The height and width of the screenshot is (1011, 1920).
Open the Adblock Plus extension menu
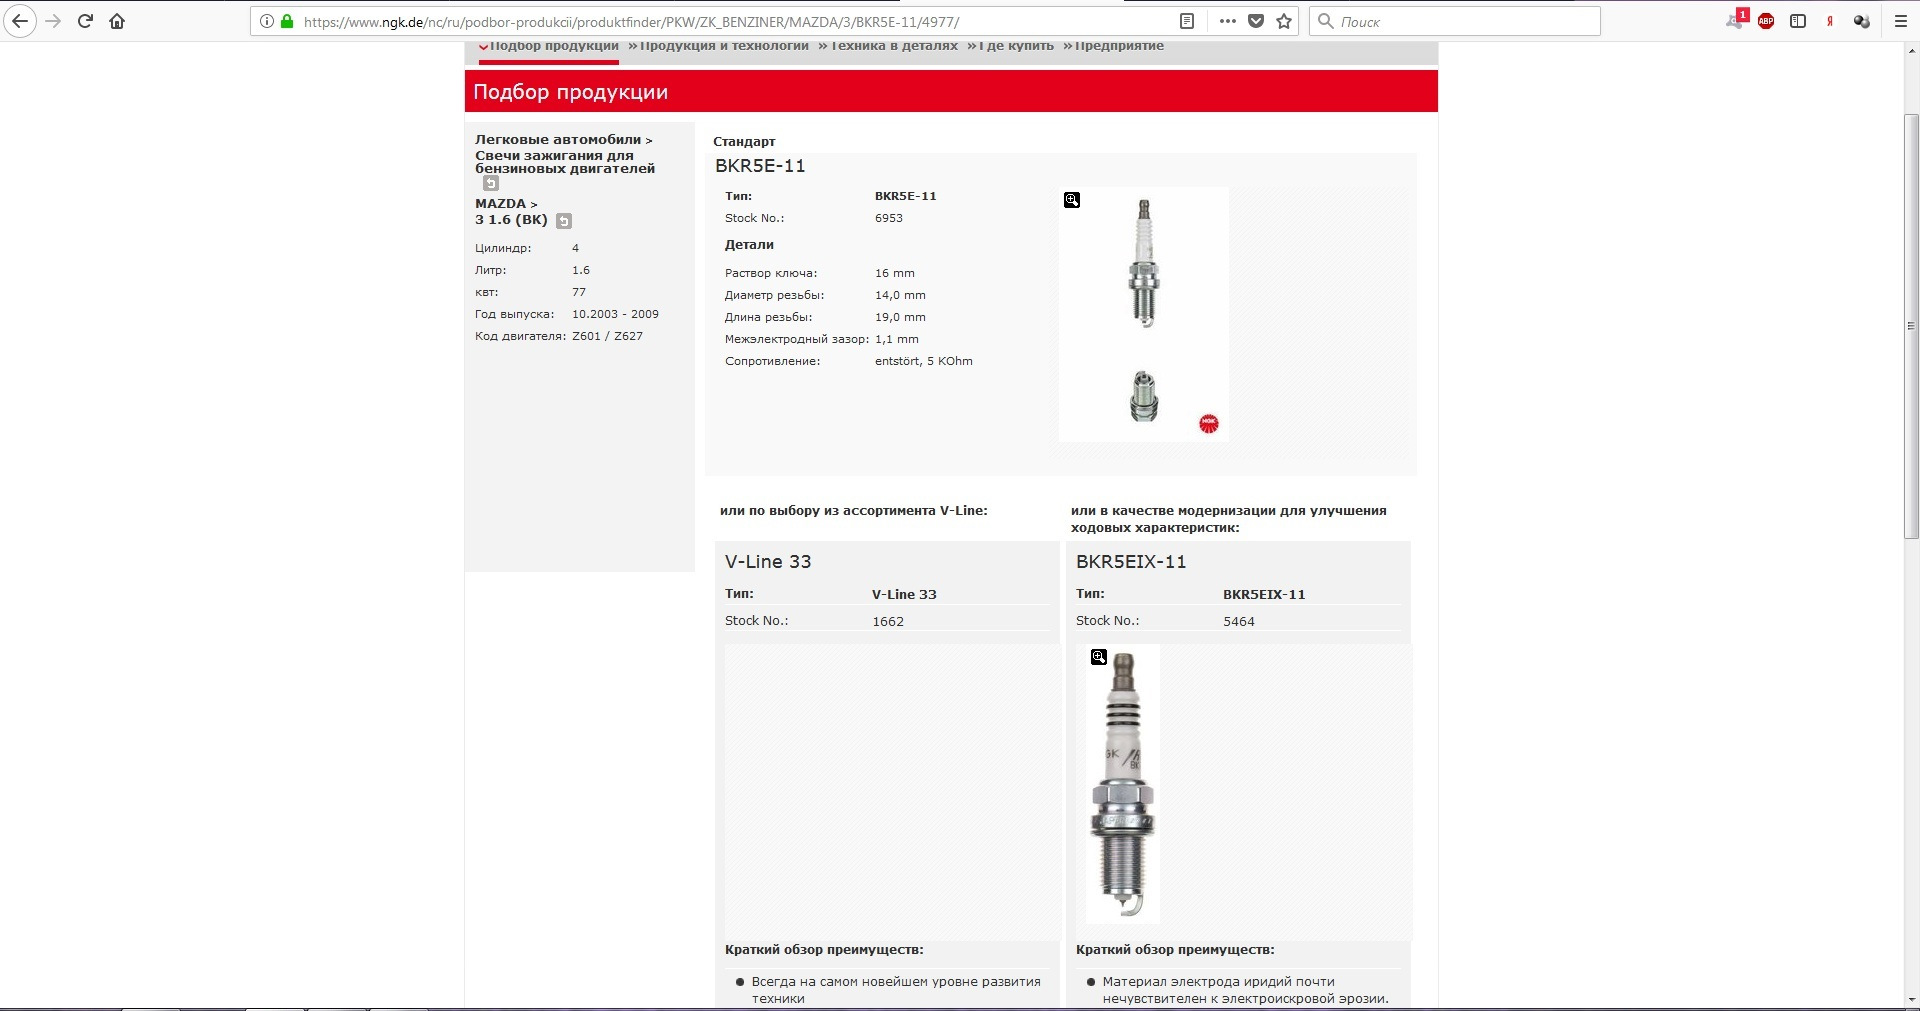[1766, 21]
